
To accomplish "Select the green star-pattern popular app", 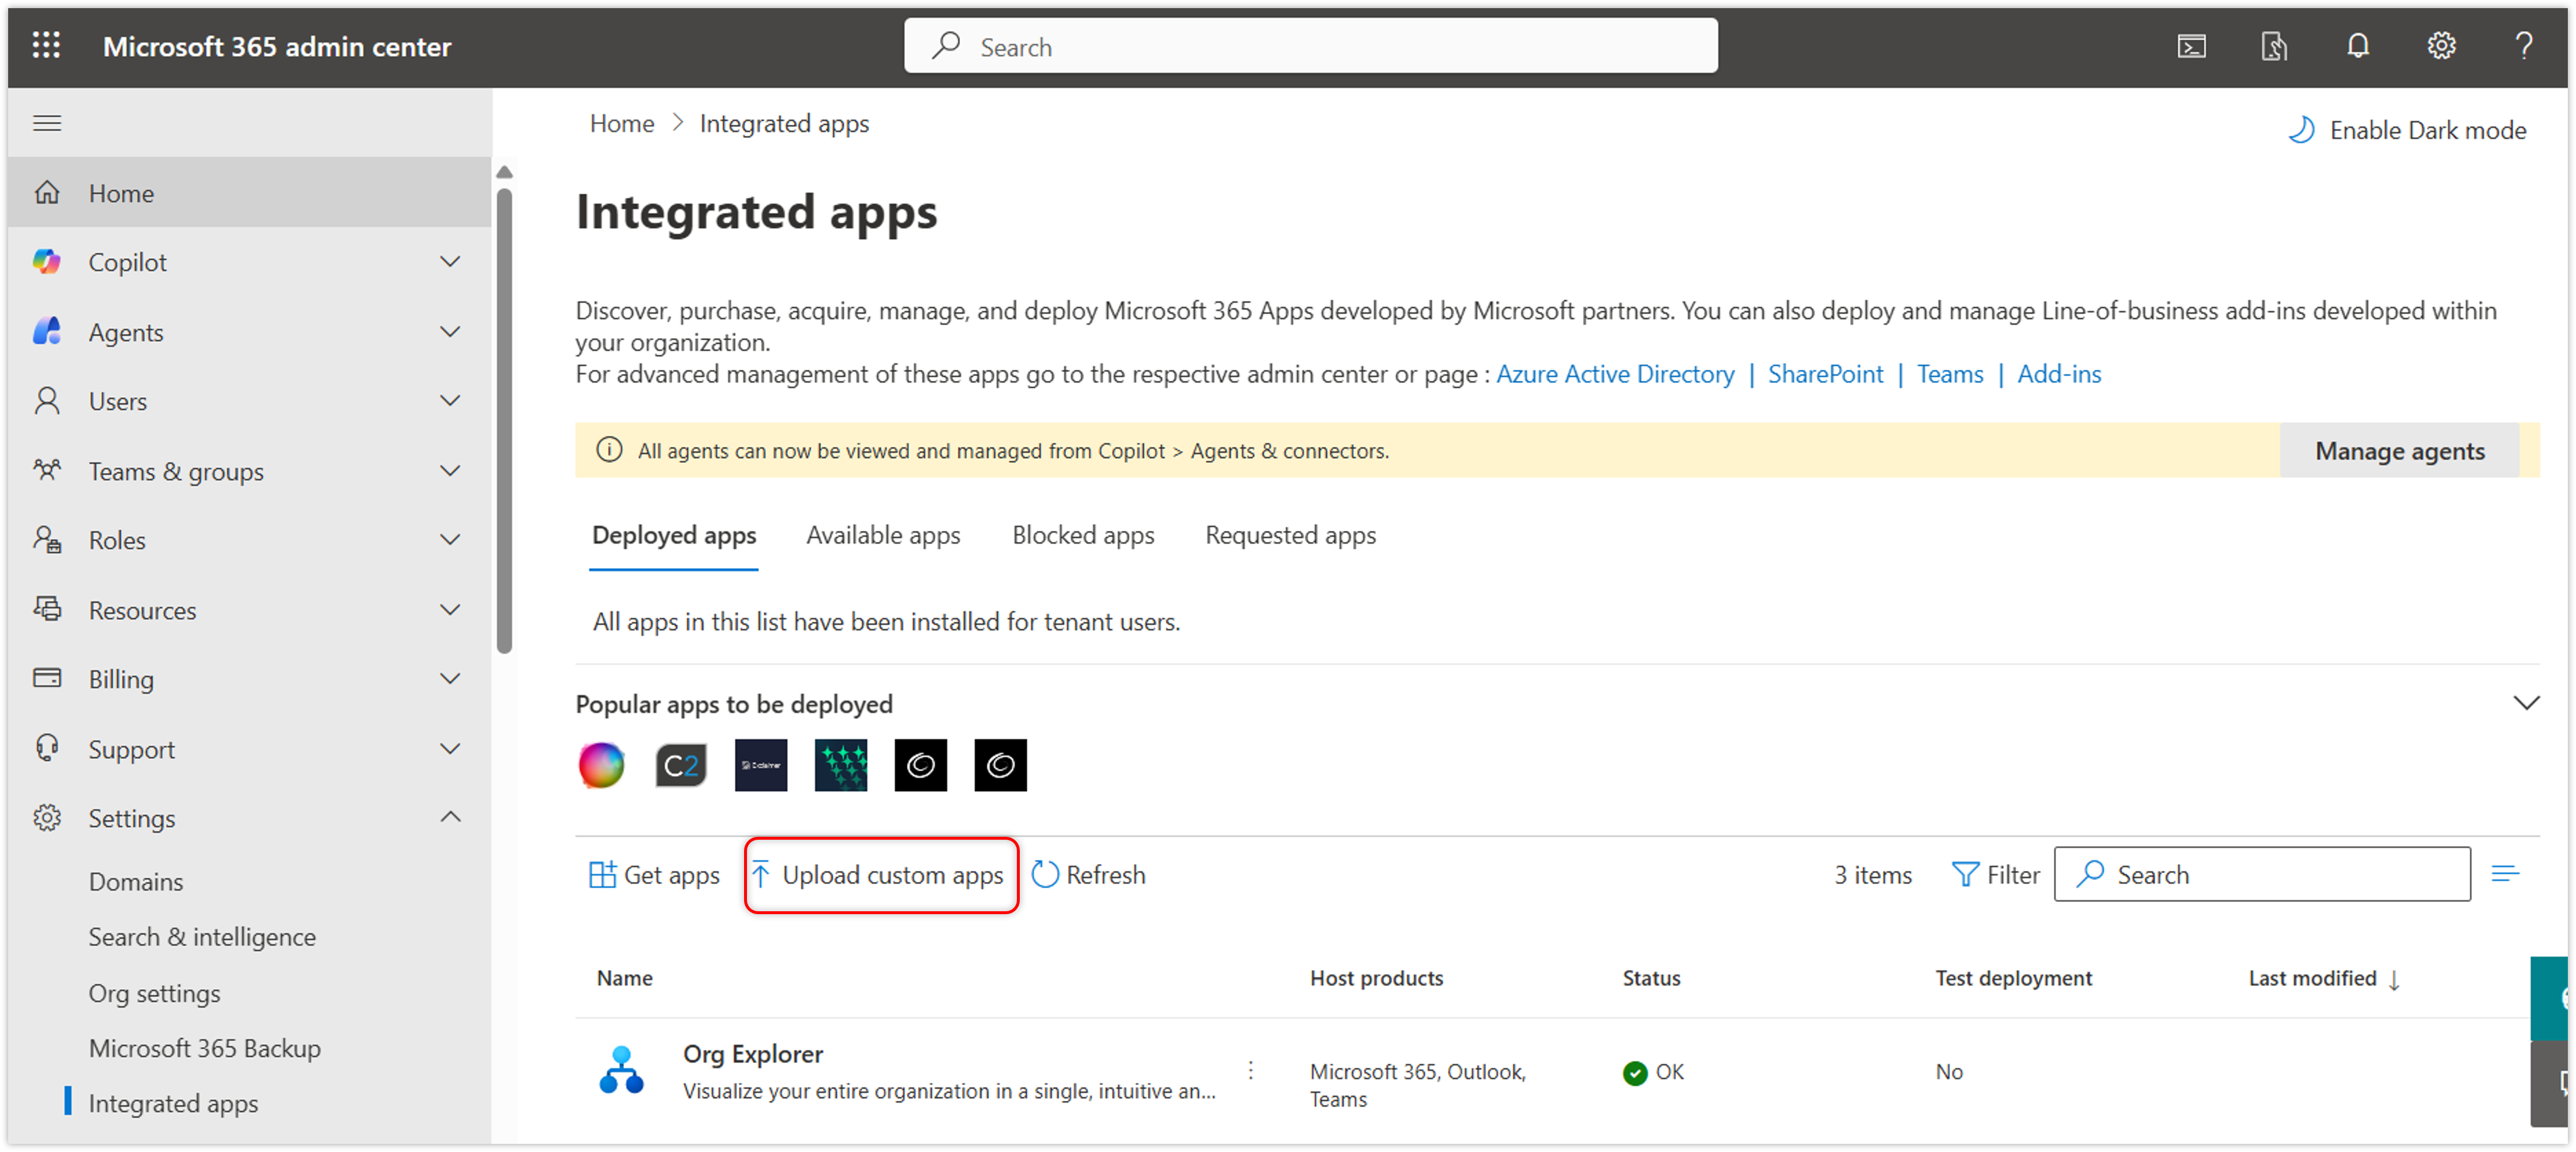I will (841, 765).
